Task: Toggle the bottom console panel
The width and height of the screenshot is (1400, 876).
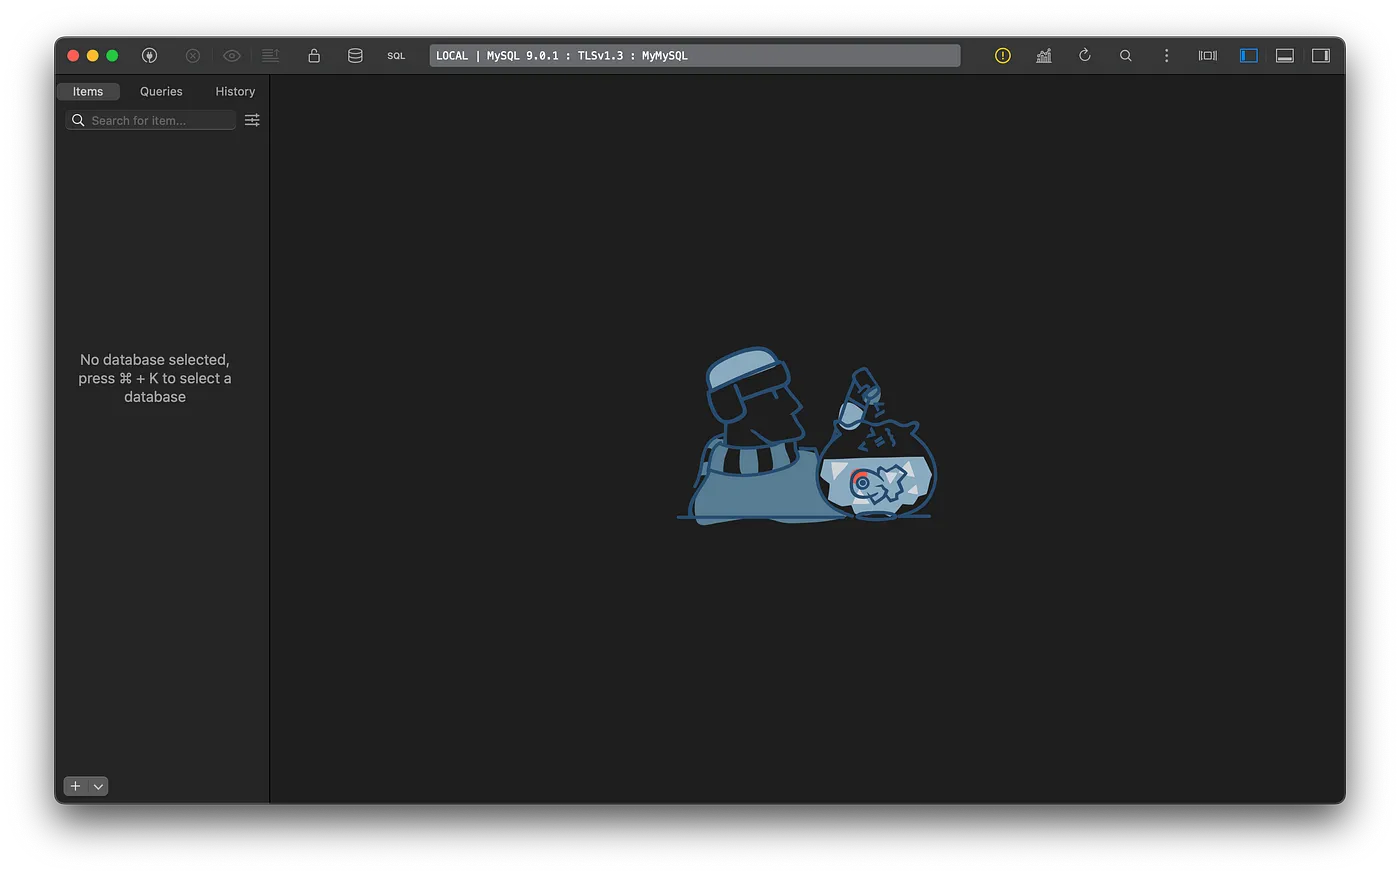Action: click(x=1285, y=56)
